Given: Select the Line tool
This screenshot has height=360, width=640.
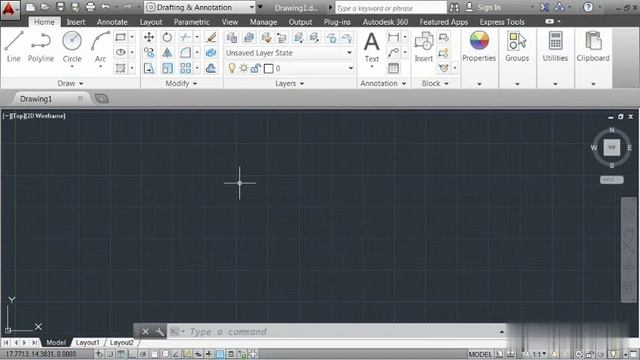Looking at the screenshot, I should (x=14, y=47).
